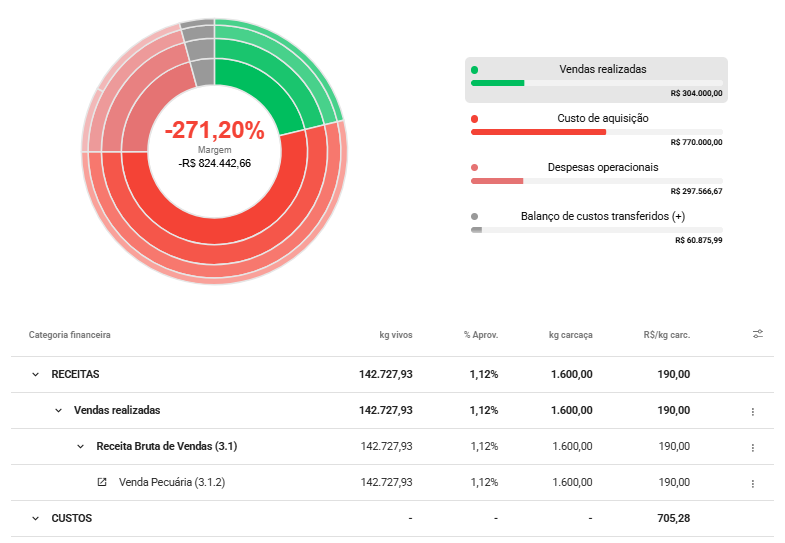The width and height of the screenshot is (785, 543).
Task: Click the R$ 297.566,67 amount
Action: [x=696, y=191]
